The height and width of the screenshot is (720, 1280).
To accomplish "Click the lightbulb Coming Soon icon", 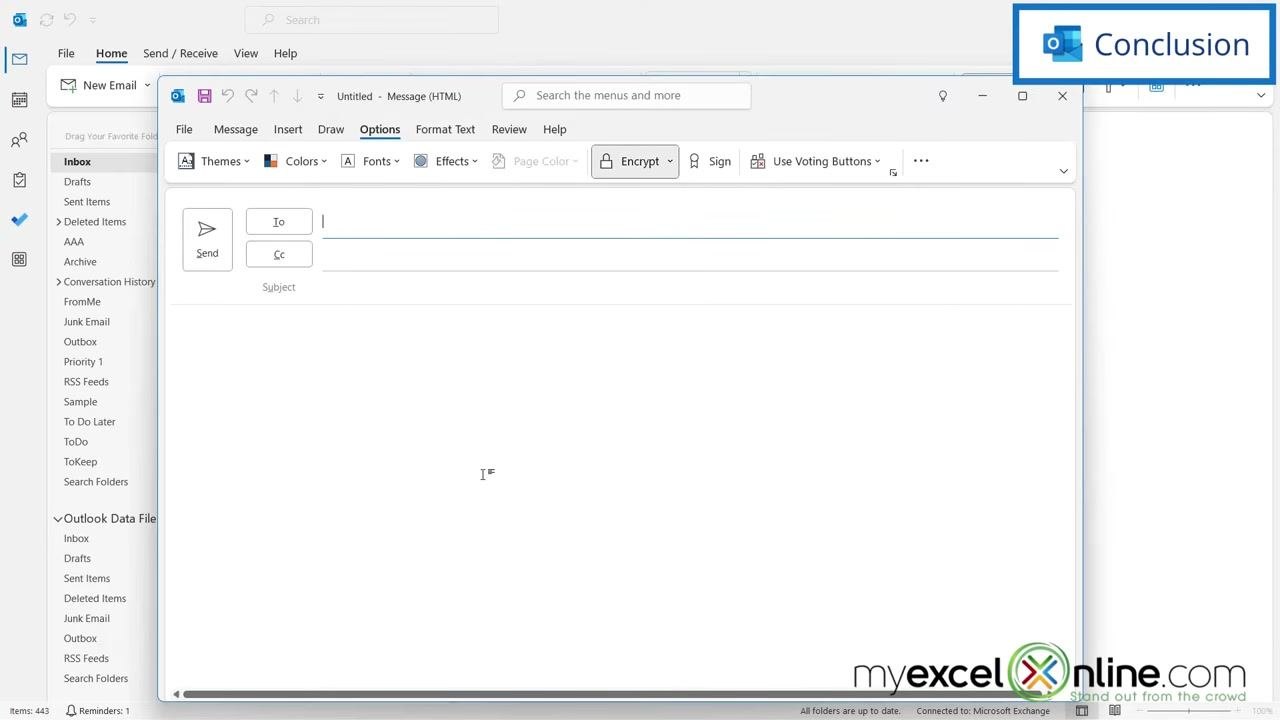I will pyautogui.click(x=942, y=96).
